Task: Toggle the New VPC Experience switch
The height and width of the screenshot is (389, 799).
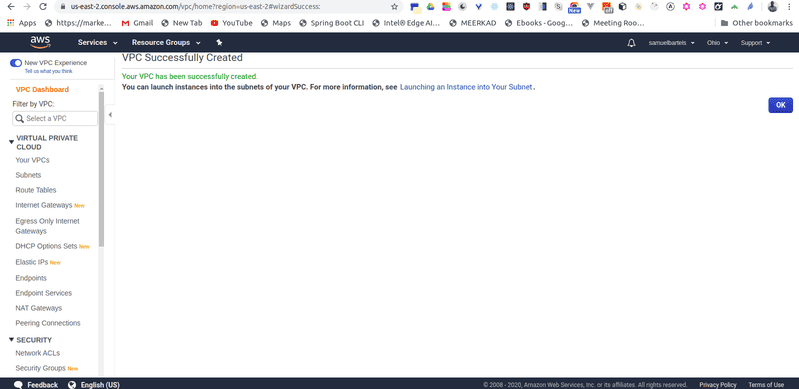Action: coord(16,63)
